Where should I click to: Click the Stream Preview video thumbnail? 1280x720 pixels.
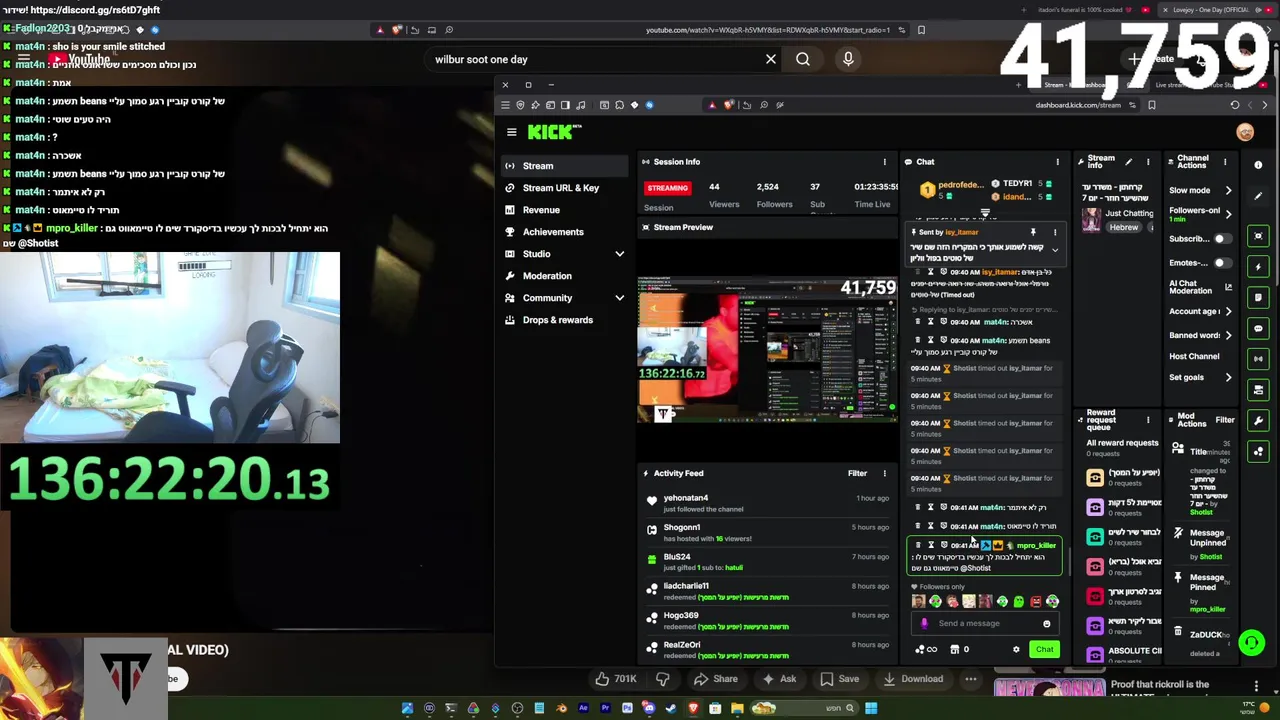[767, 349]
